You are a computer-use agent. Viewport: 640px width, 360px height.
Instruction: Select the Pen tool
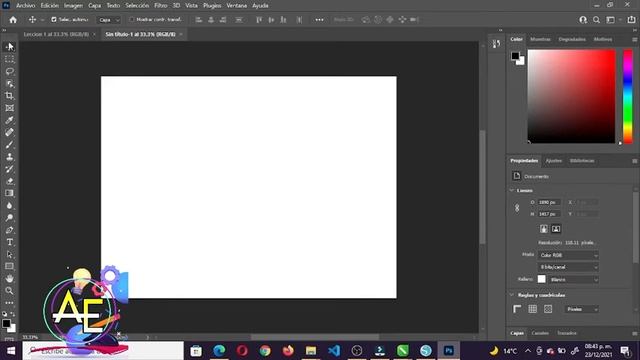pos(9,230)
